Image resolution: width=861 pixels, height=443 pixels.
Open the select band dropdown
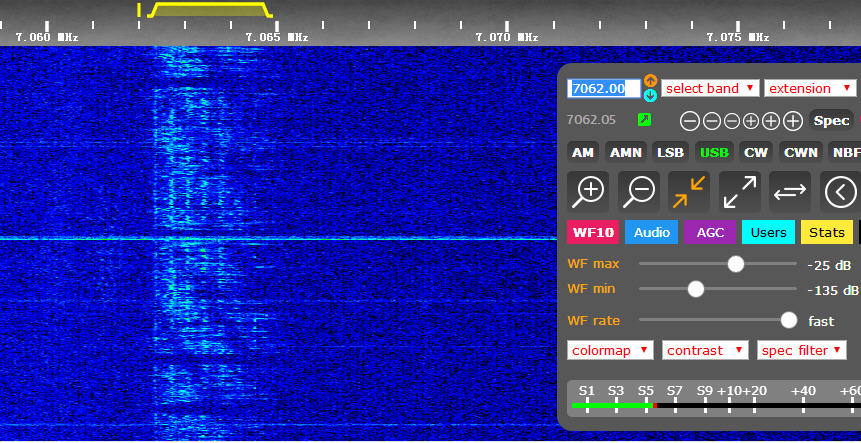[x=710, y=88]
